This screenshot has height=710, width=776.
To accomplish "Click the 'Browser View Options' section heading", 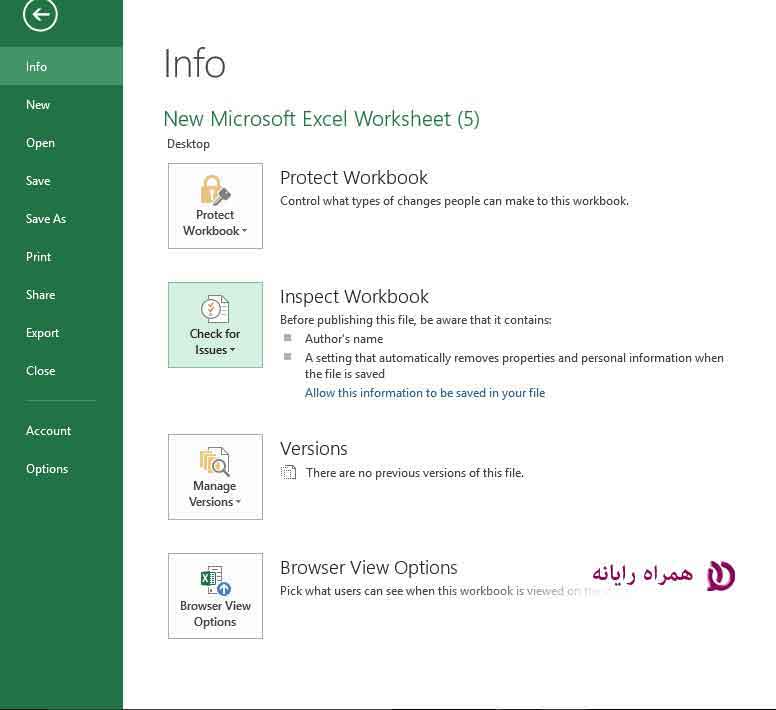I will (369, 568).
